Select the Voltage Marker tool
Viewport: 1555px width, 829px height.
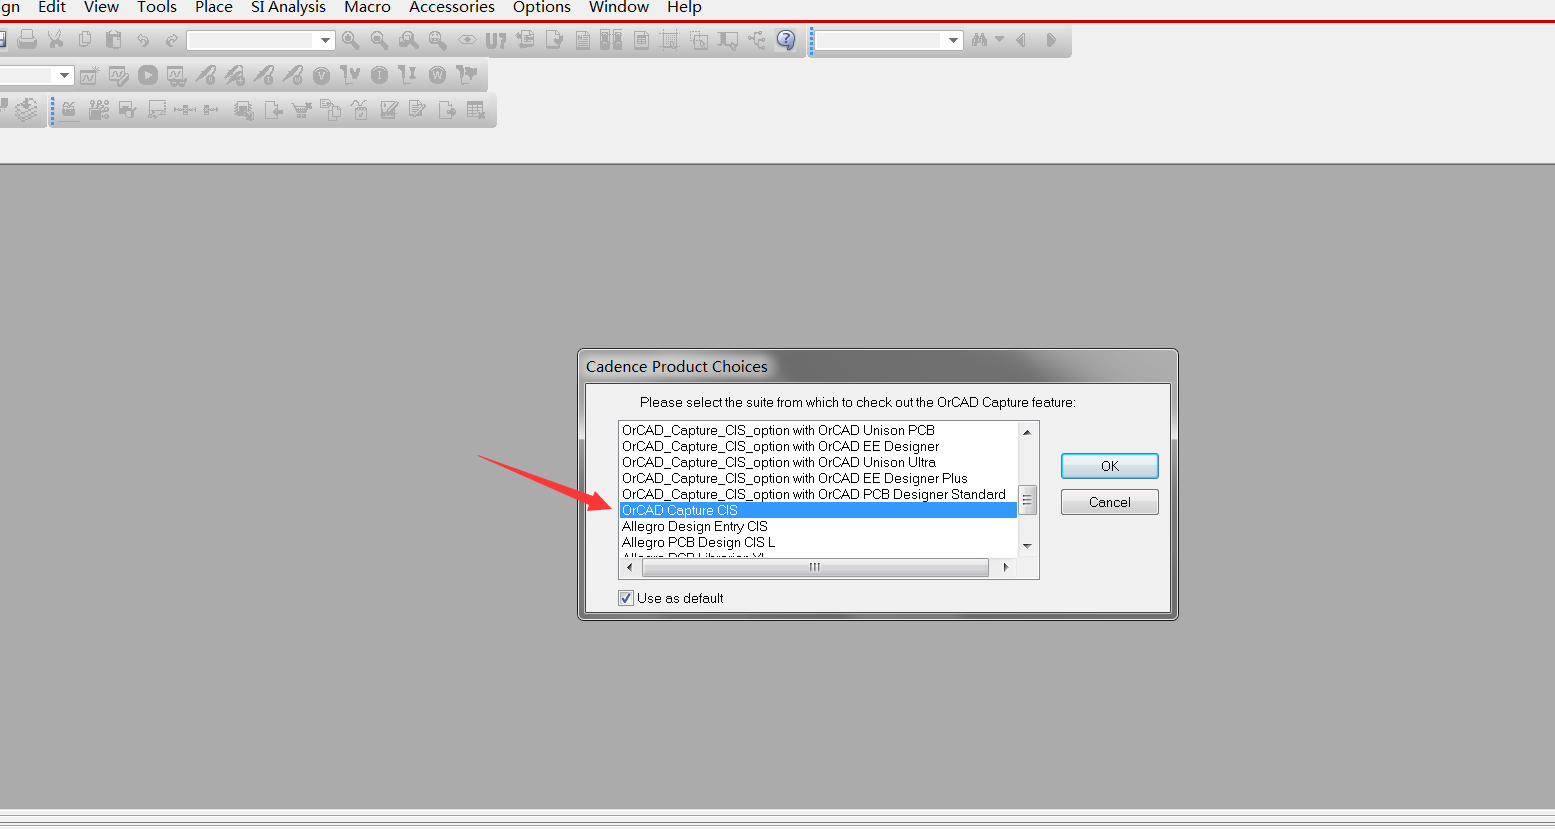(321, 75)
